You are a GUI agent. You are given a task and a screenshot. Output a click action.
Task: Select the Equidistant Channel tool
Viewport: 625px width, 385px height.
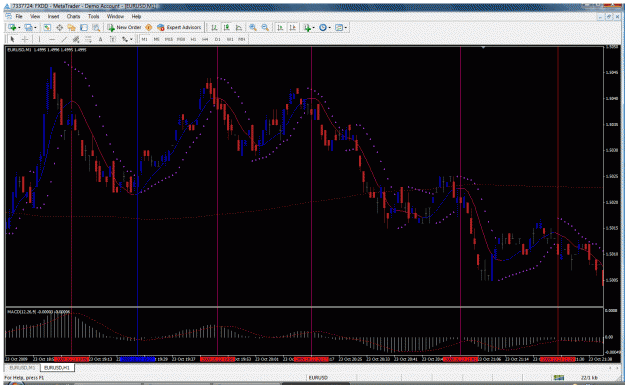(76, 39)
